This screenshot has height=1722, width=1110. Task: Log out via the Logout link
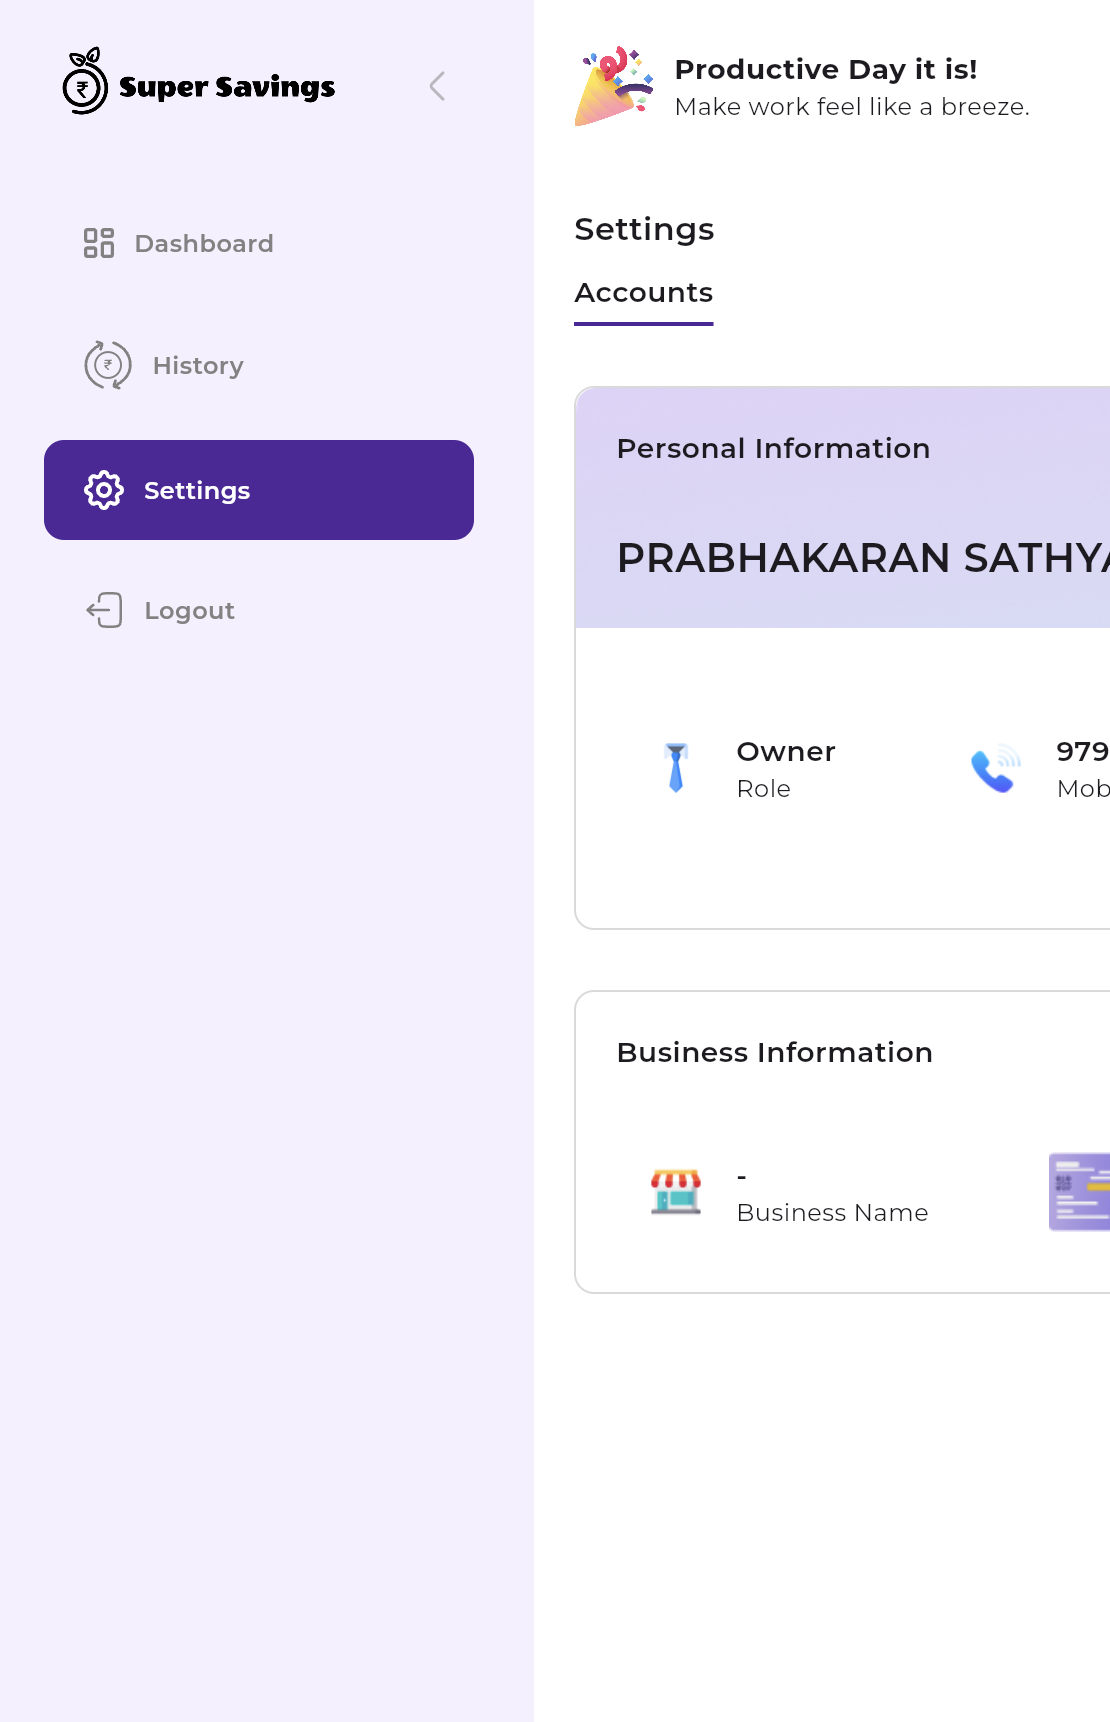click(x=189, y=611)
